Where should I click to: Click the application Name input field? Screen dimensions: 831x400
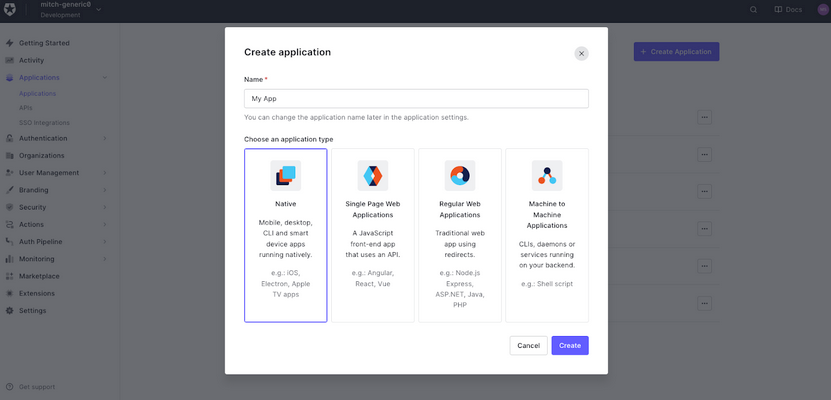(x=416, y=99)
